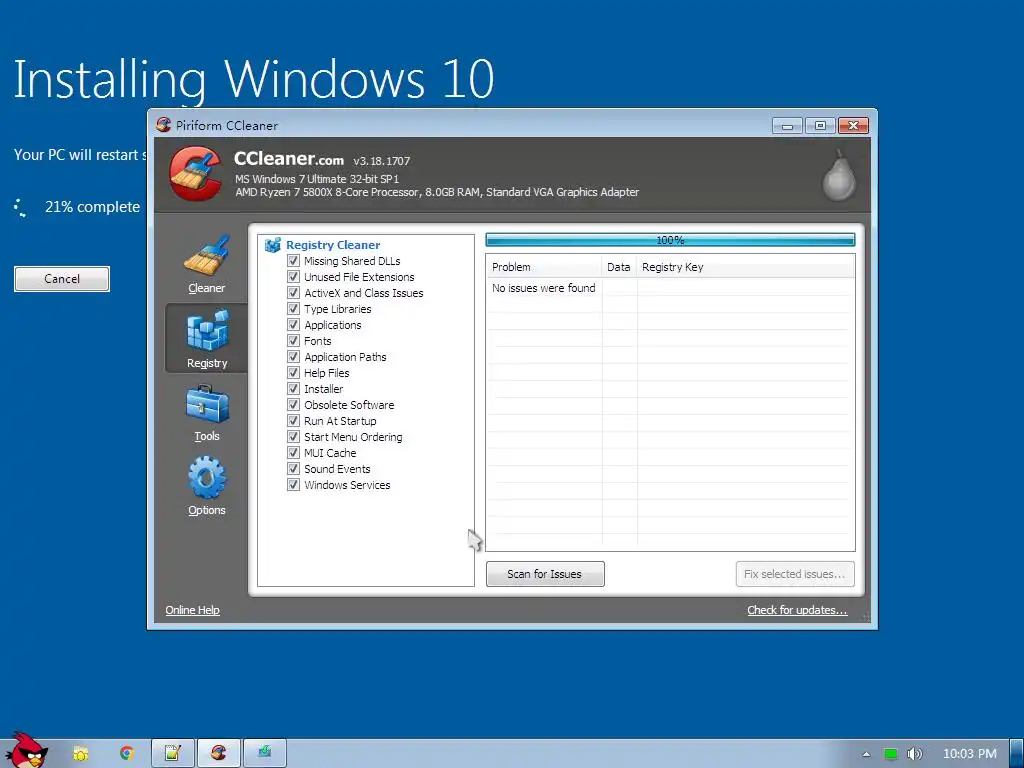Click the Data column header
The image size is (1024, 768).
618,267
